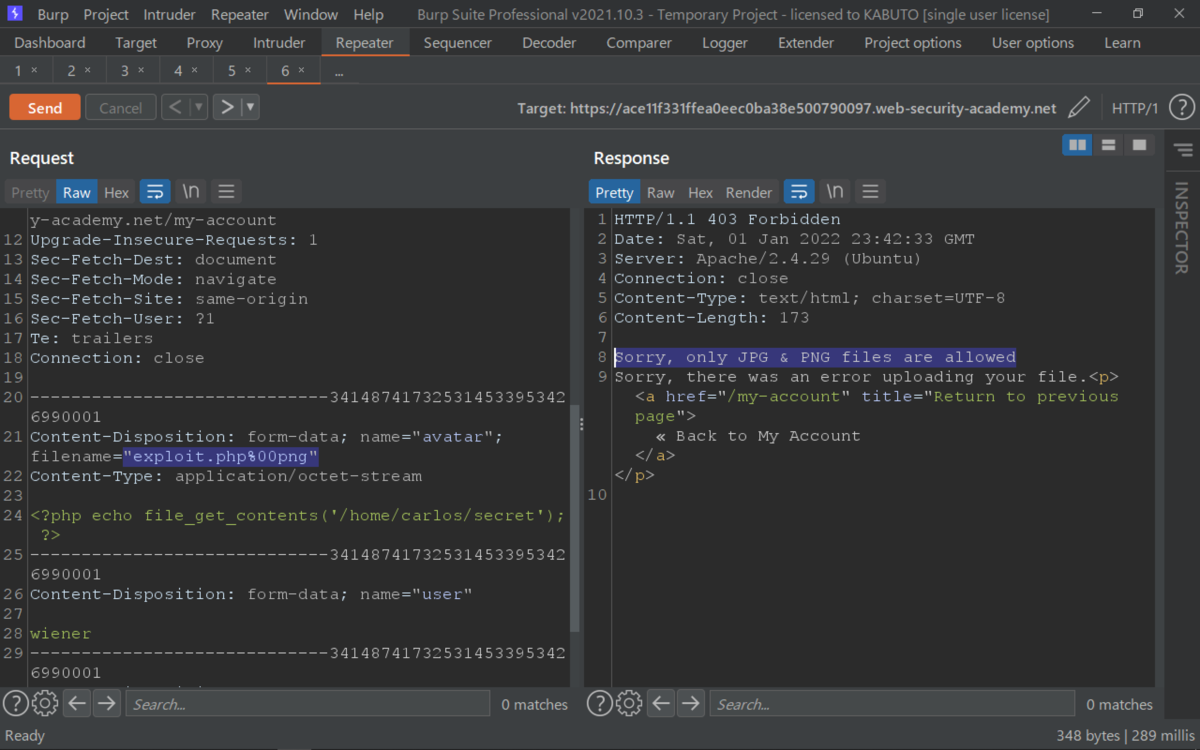Open back history dropdown arrow
This screenshot has height=750, width=1200.
click(x=198, y=107)
